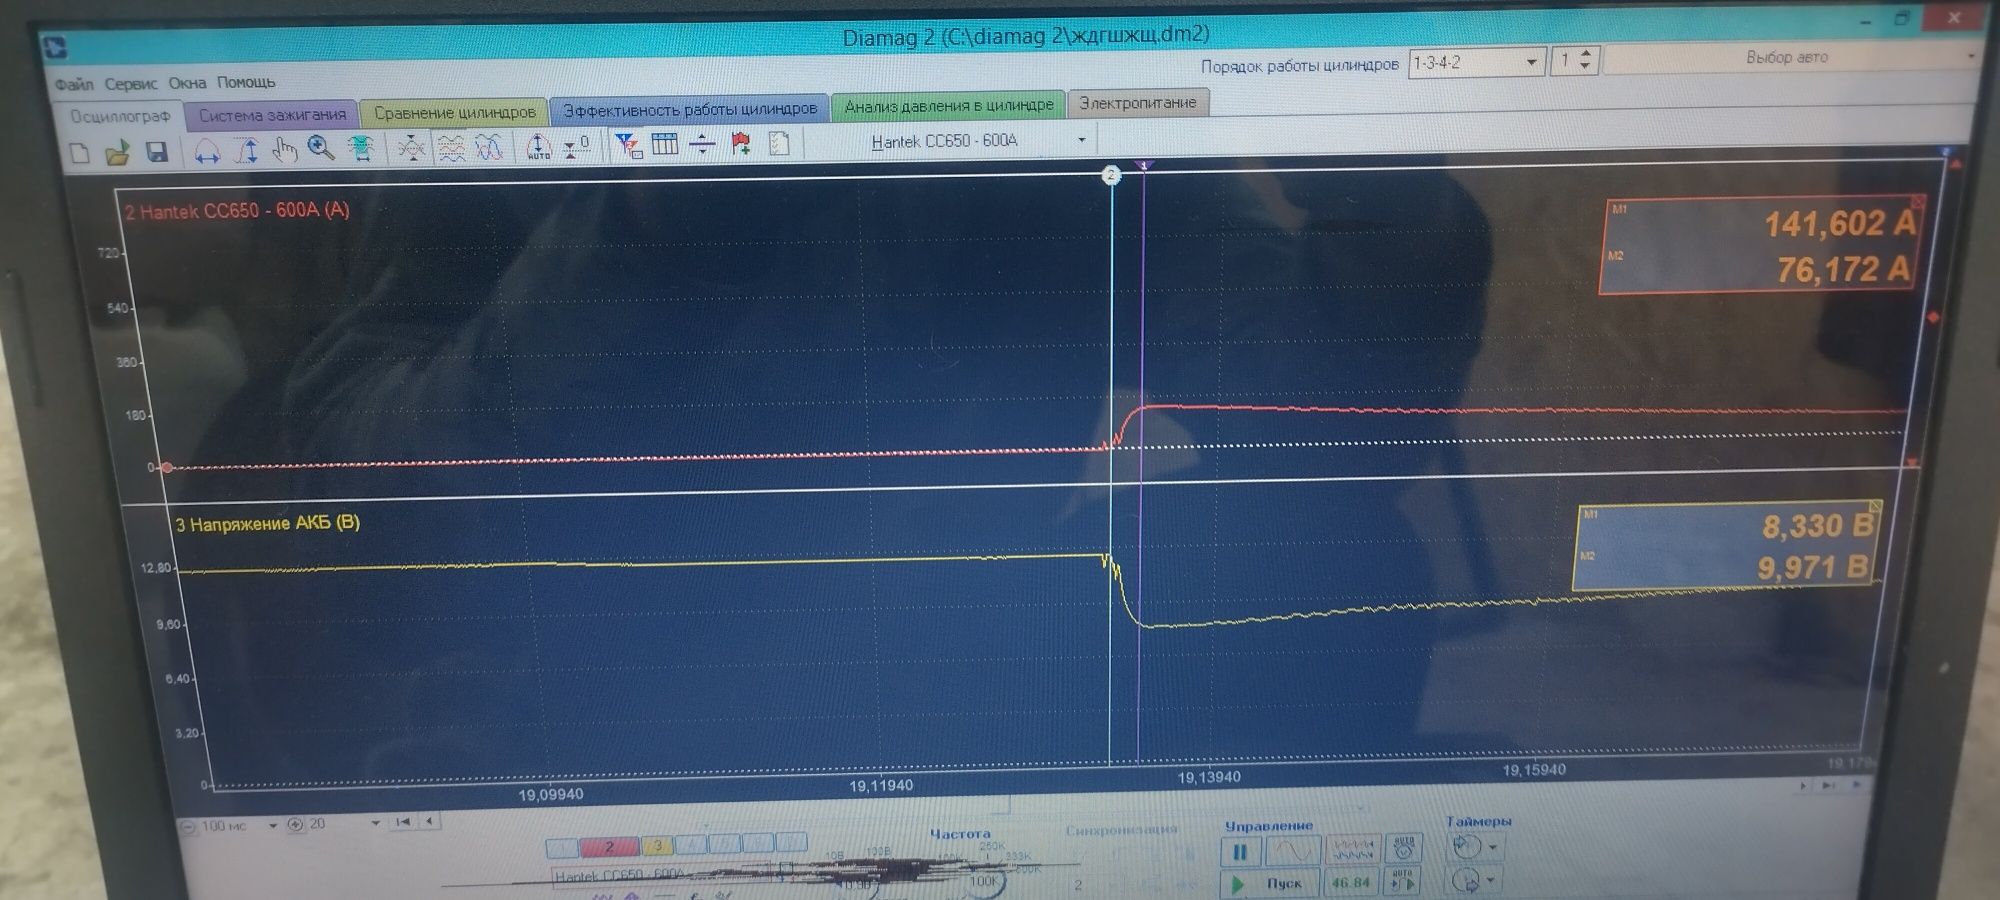Click the pause button in Управление
Screen dimensions: 2000x900
pyautogui.click(x=1240, y=853)
